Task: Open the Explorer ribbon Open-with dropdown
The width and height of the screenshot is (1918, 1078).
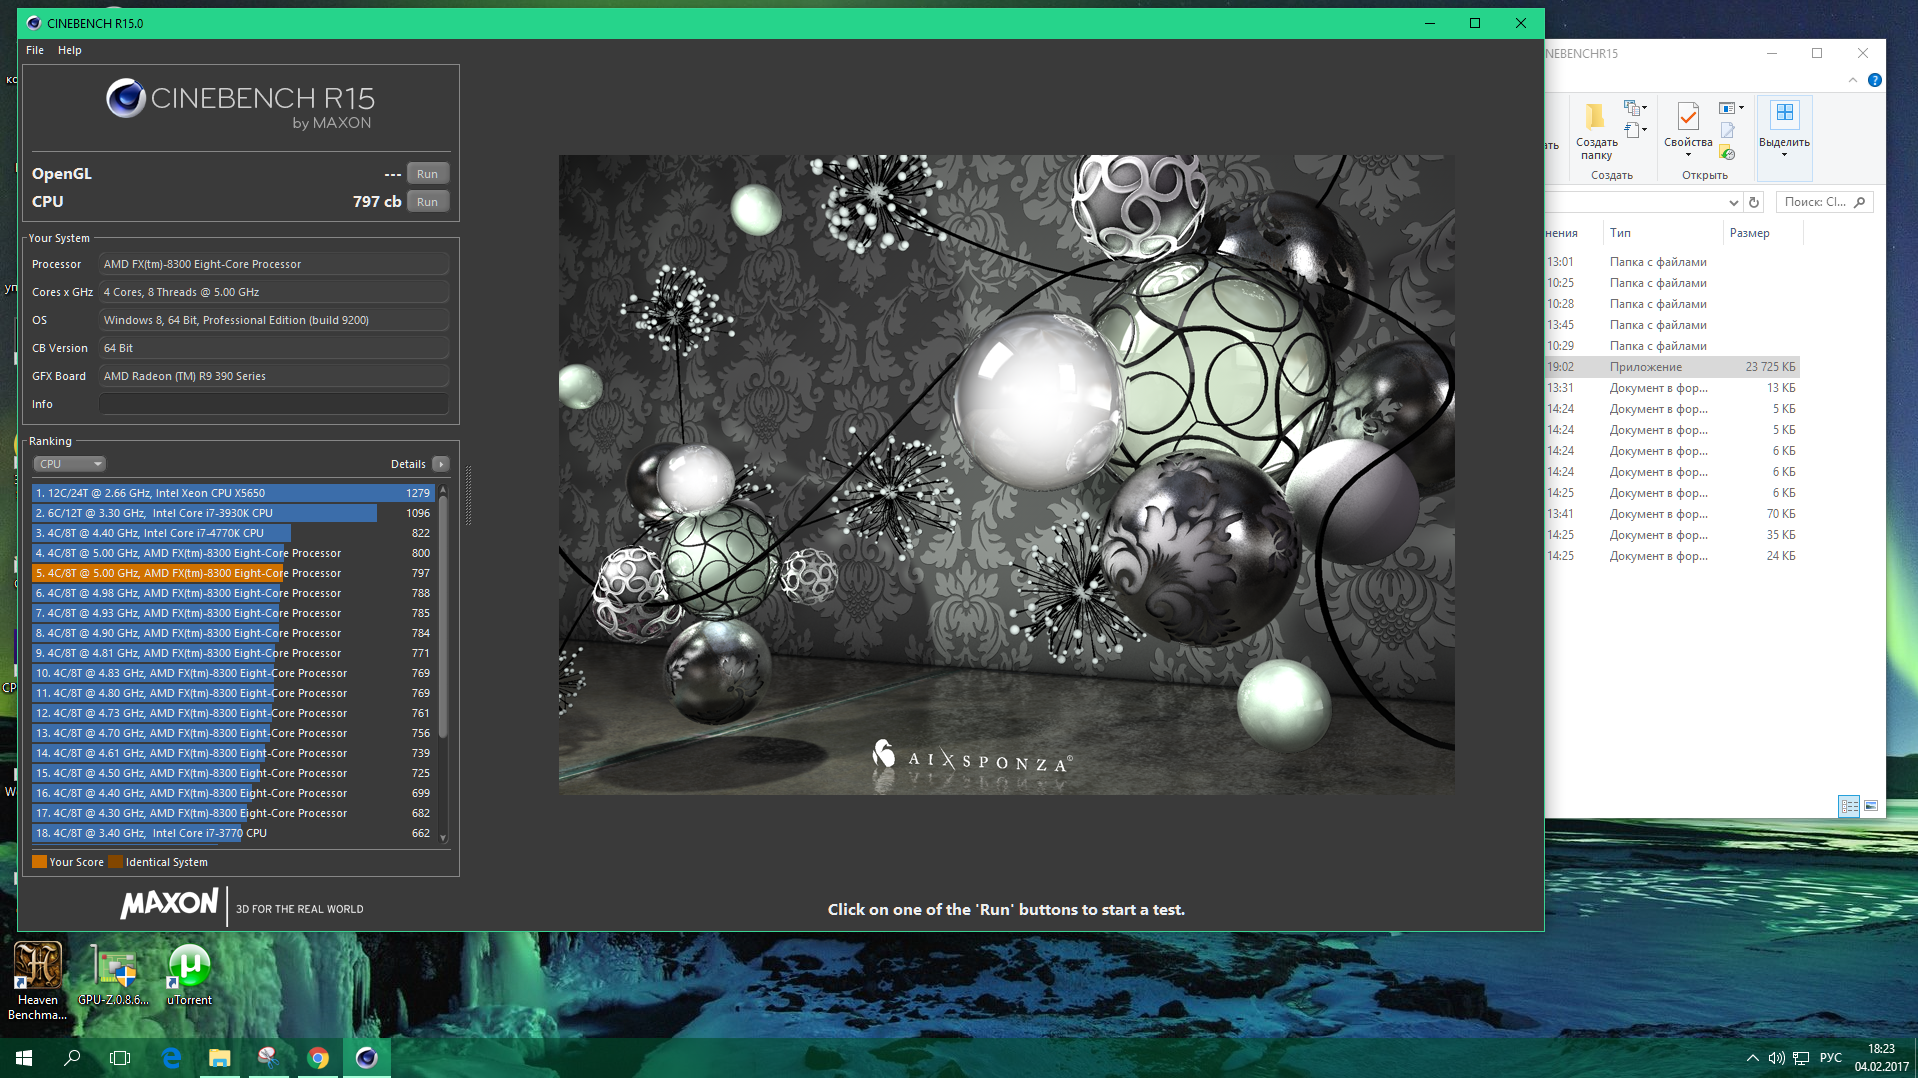Action: pos(1731,108)
